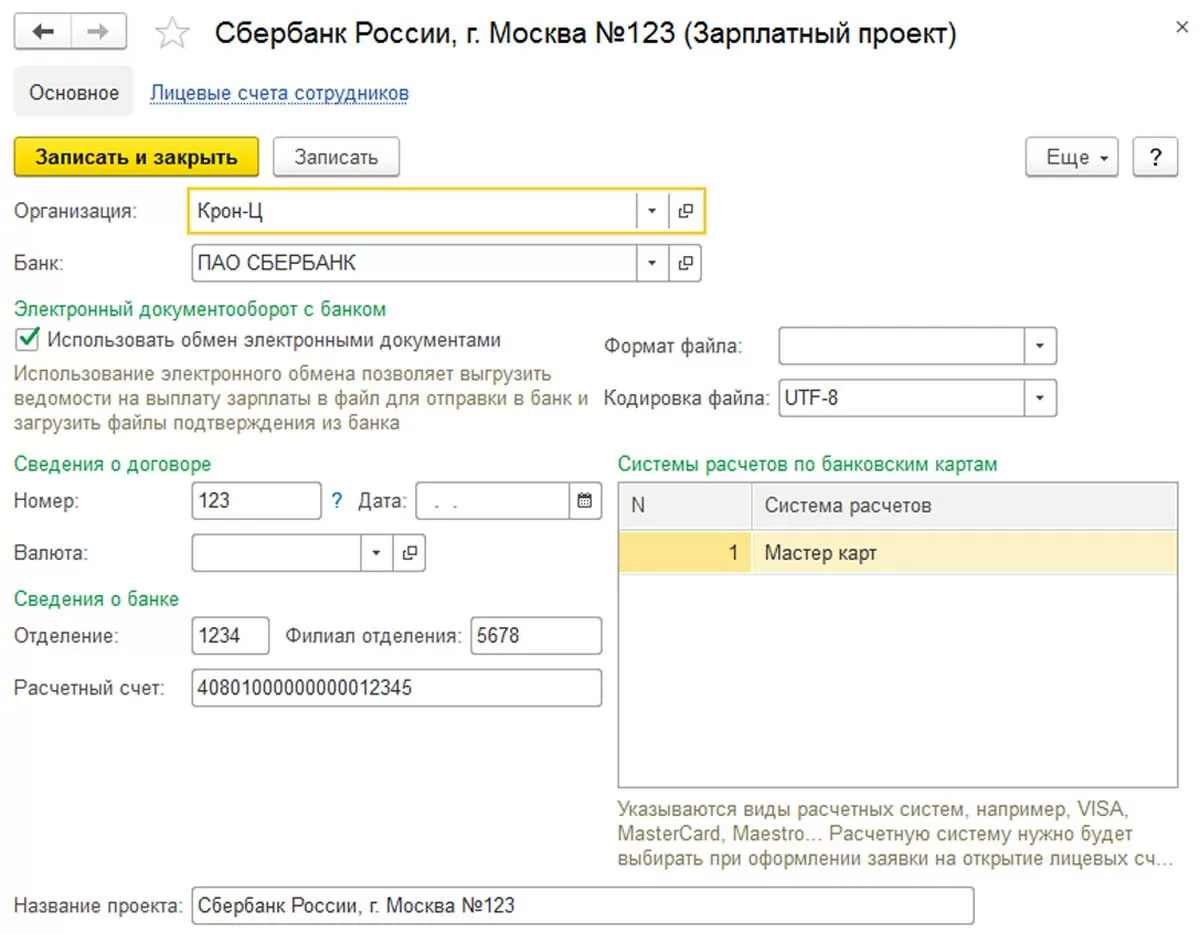Screen dimensions: 1200x934
Task: Click the forward navigation arrow
Action: pyautogui.click(x=98, y=33)
